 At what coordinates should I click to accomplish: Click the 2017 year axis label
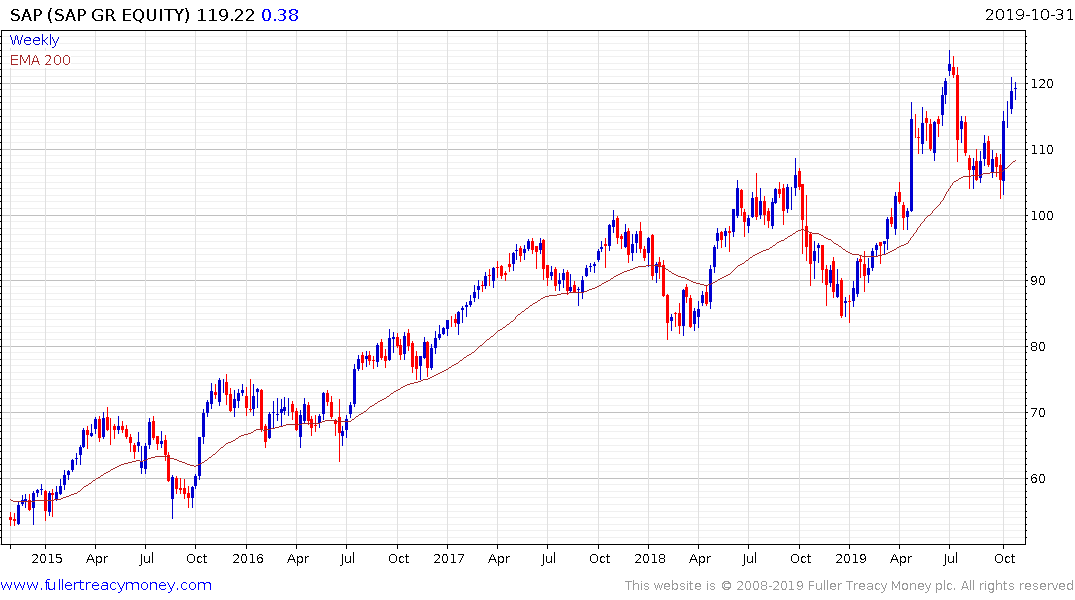[x=449, y=558]
